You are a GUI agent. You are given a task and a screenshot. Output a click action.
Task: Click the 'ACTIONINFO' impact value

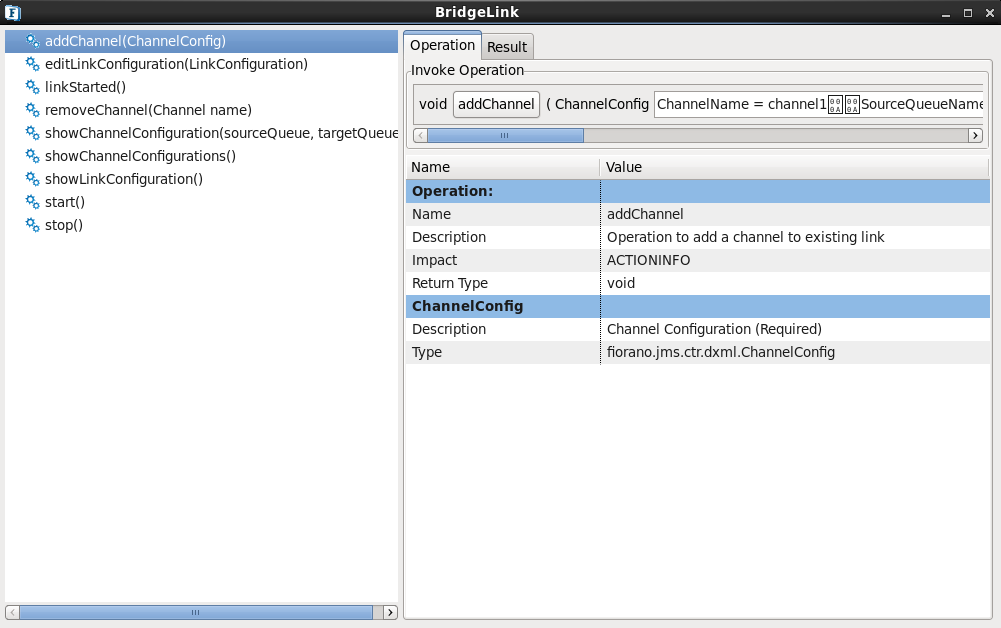648,260
